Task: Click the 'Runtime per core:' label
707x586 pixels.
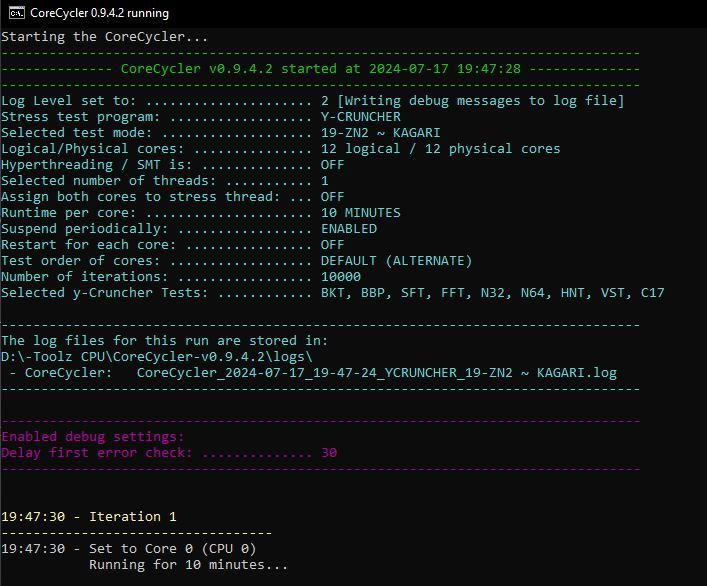Action: click(69, 213)
